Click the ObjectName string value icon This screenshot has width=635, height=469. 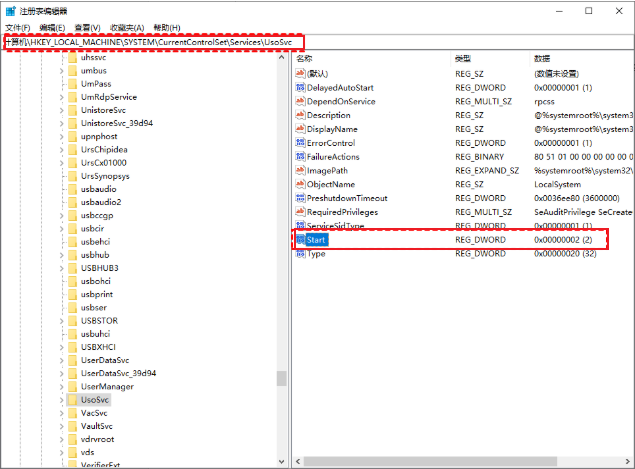pyautogui.click(x=300, y=184)
